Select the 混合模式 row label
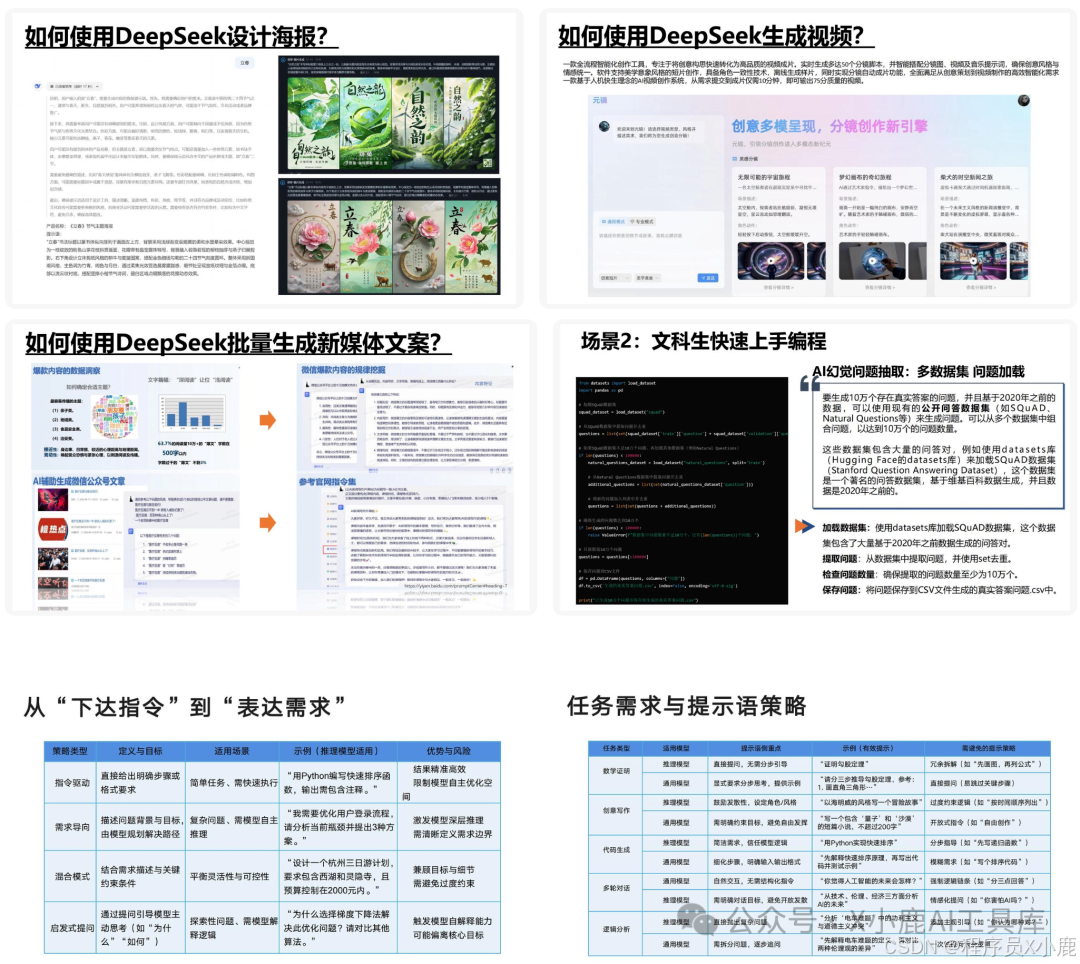This screenshot has width=1080, height=964. coord(72,877)
